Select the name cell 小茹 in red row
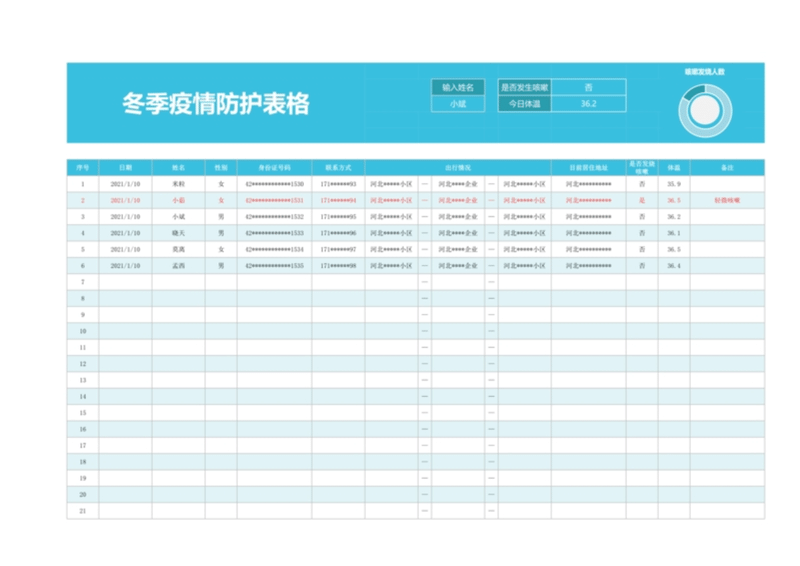 (178, 200)
